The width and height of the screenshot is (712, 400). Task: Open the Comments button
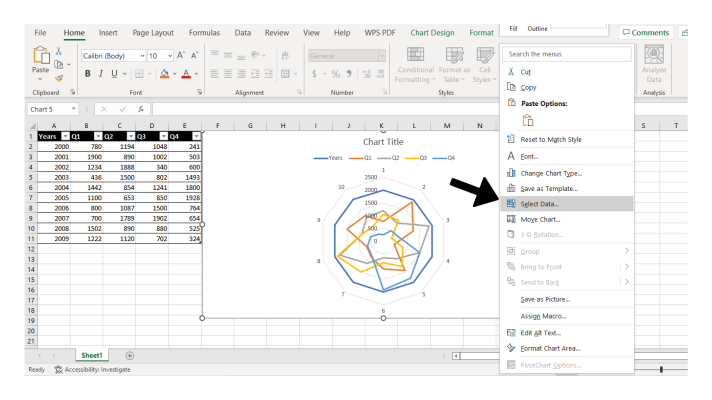point(645,32)
